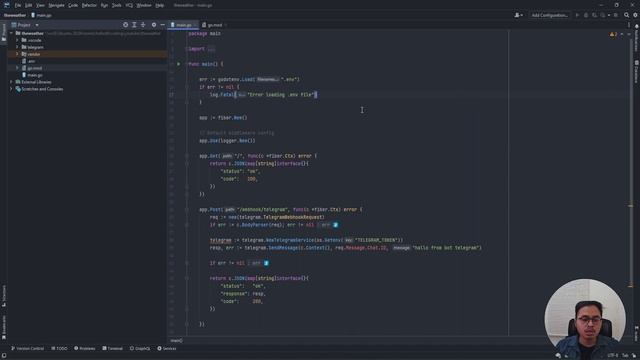The height and width of the screenshot is (360, 640).
Task: Close the main.go editor tab
Action: click(x=195, y=25)
